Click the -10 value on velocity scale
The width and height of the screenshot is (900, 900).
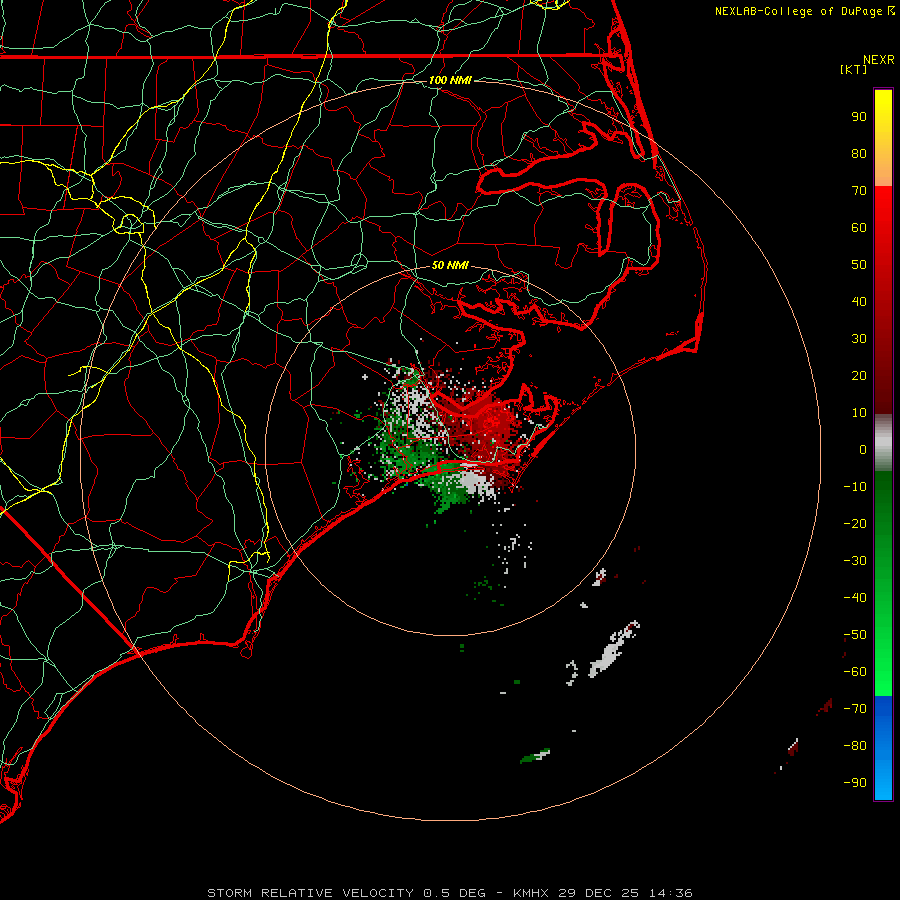pyautogui.click(x=855, y=487)
